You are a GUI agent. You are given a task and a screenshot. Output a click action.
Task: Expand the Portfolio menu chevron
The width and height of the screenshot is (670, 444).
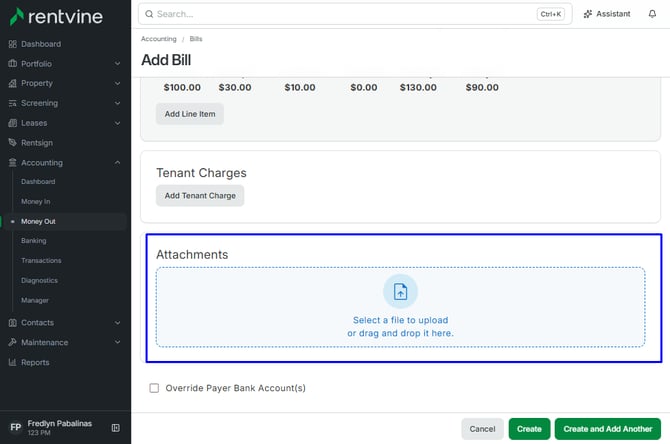click(118, 64)
